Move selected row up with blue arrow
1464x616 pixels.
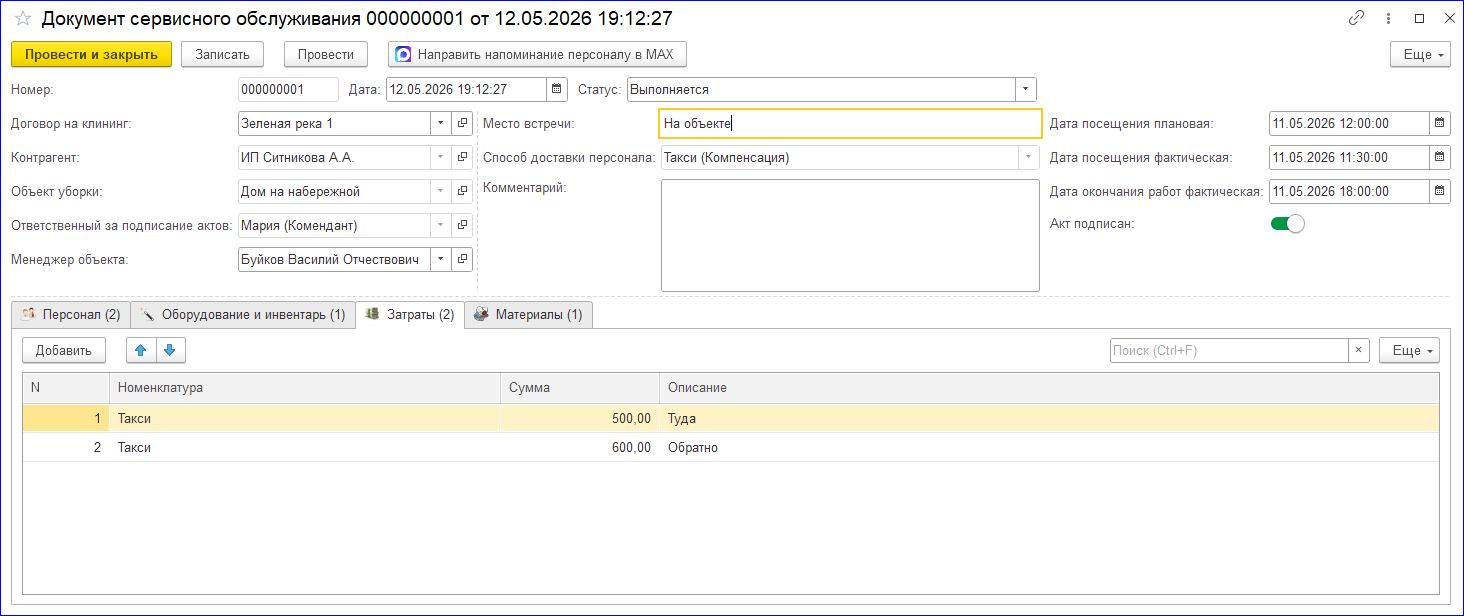(141, 350)
